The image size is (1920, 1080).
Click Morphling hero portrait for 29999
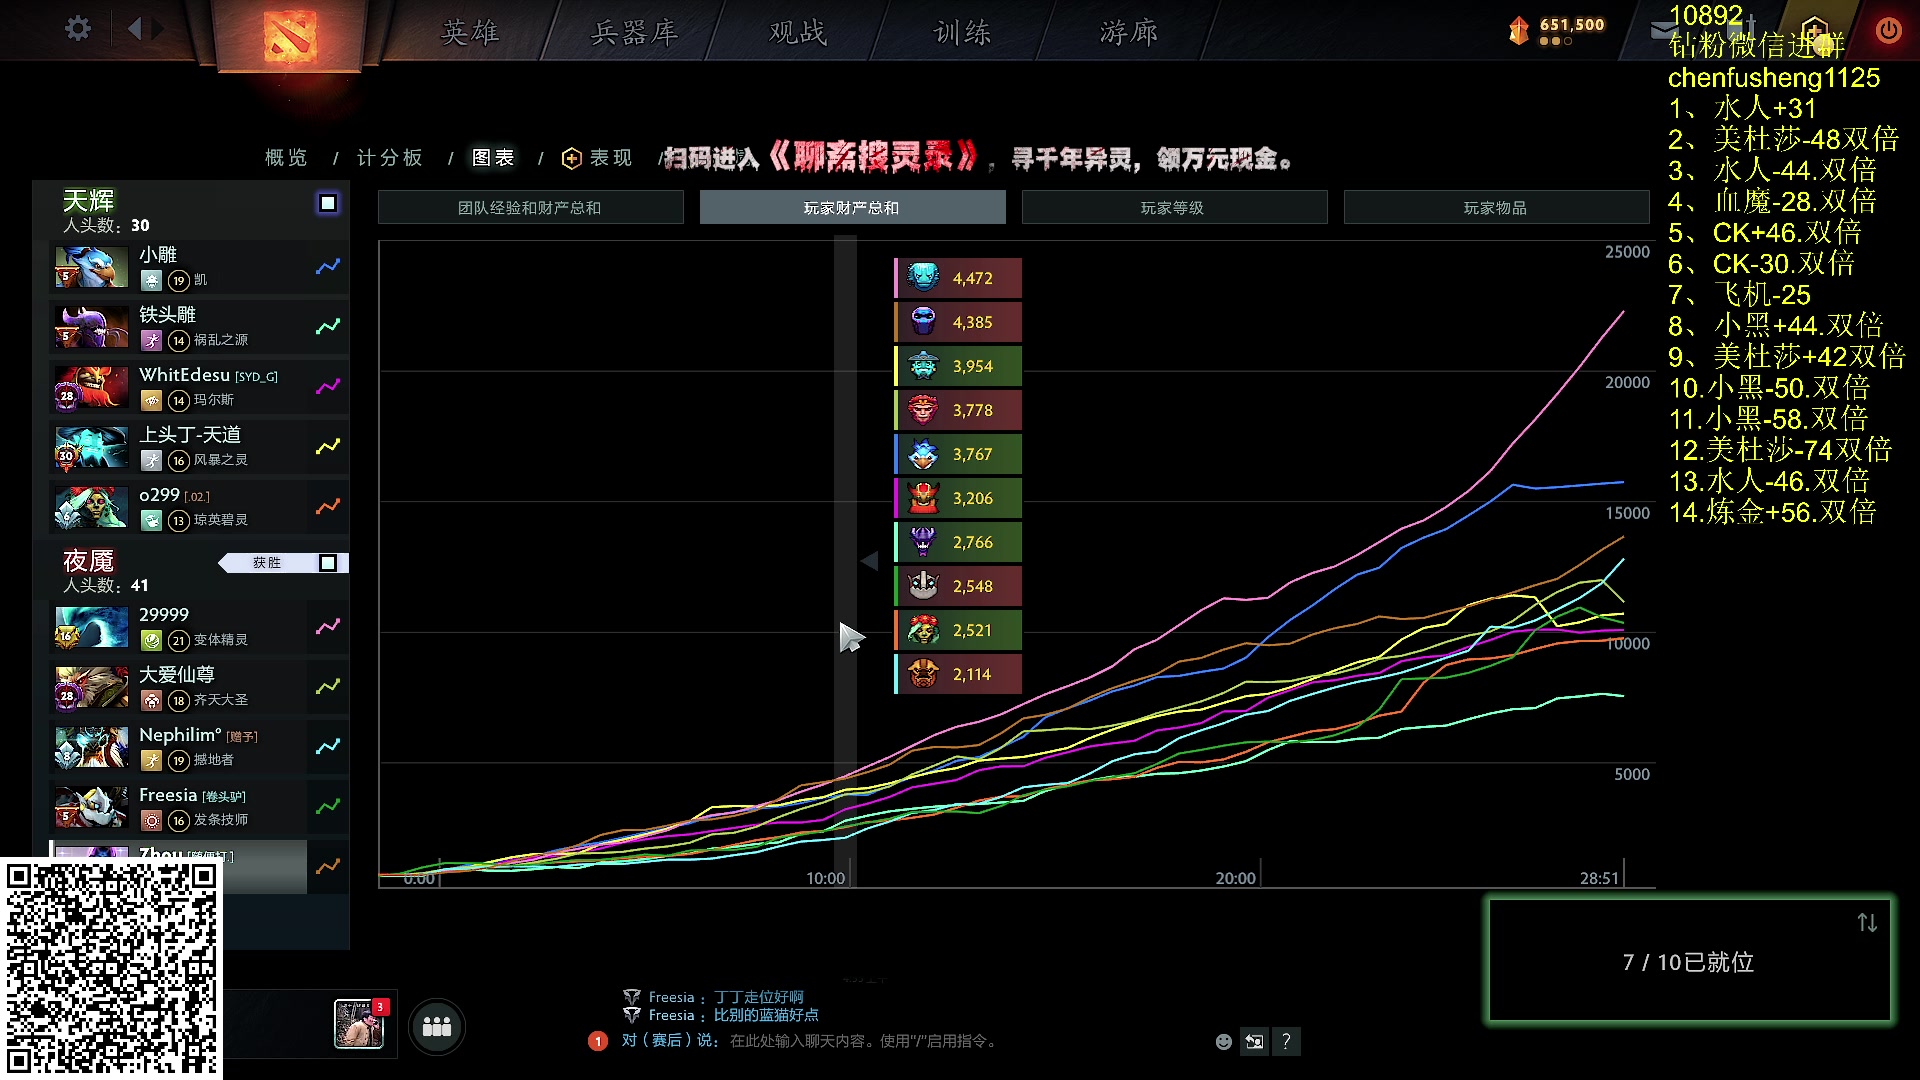coord(91,627)
